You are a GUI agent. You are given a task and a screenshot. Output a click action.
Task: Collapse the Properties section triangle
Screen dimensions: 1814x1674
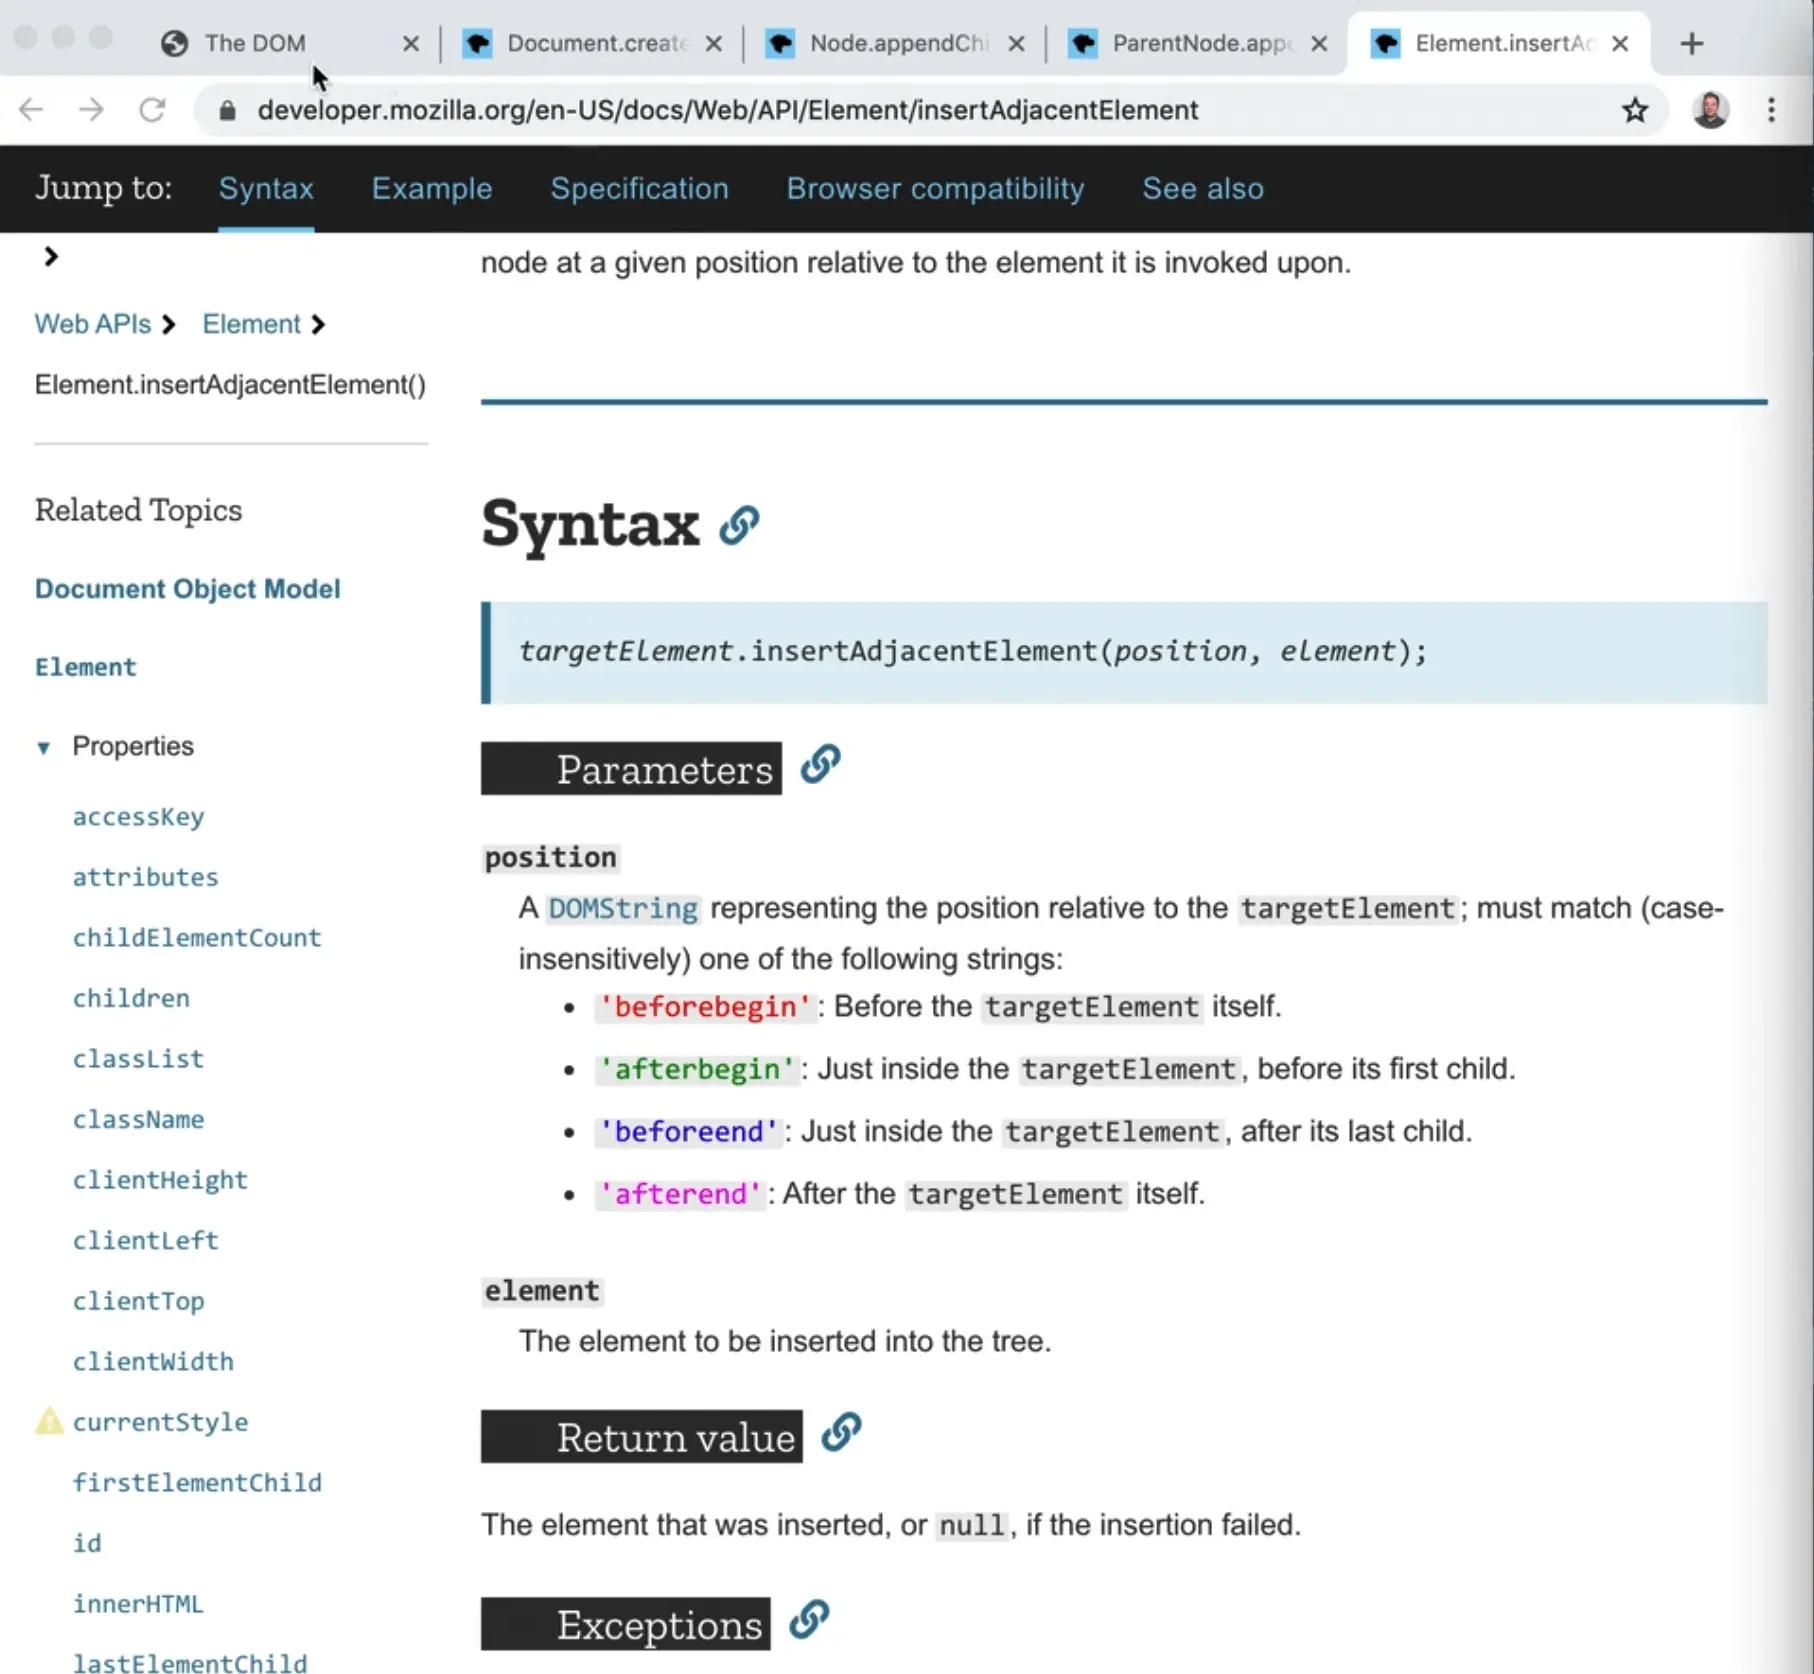[43, 747]
